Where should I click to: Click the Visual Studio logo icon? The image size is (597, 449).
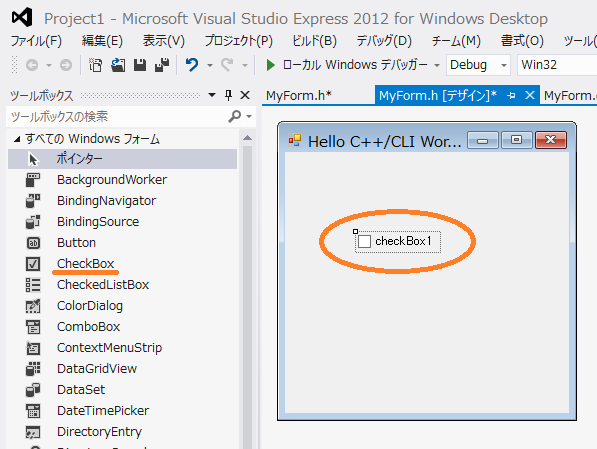tap(22, 18)
